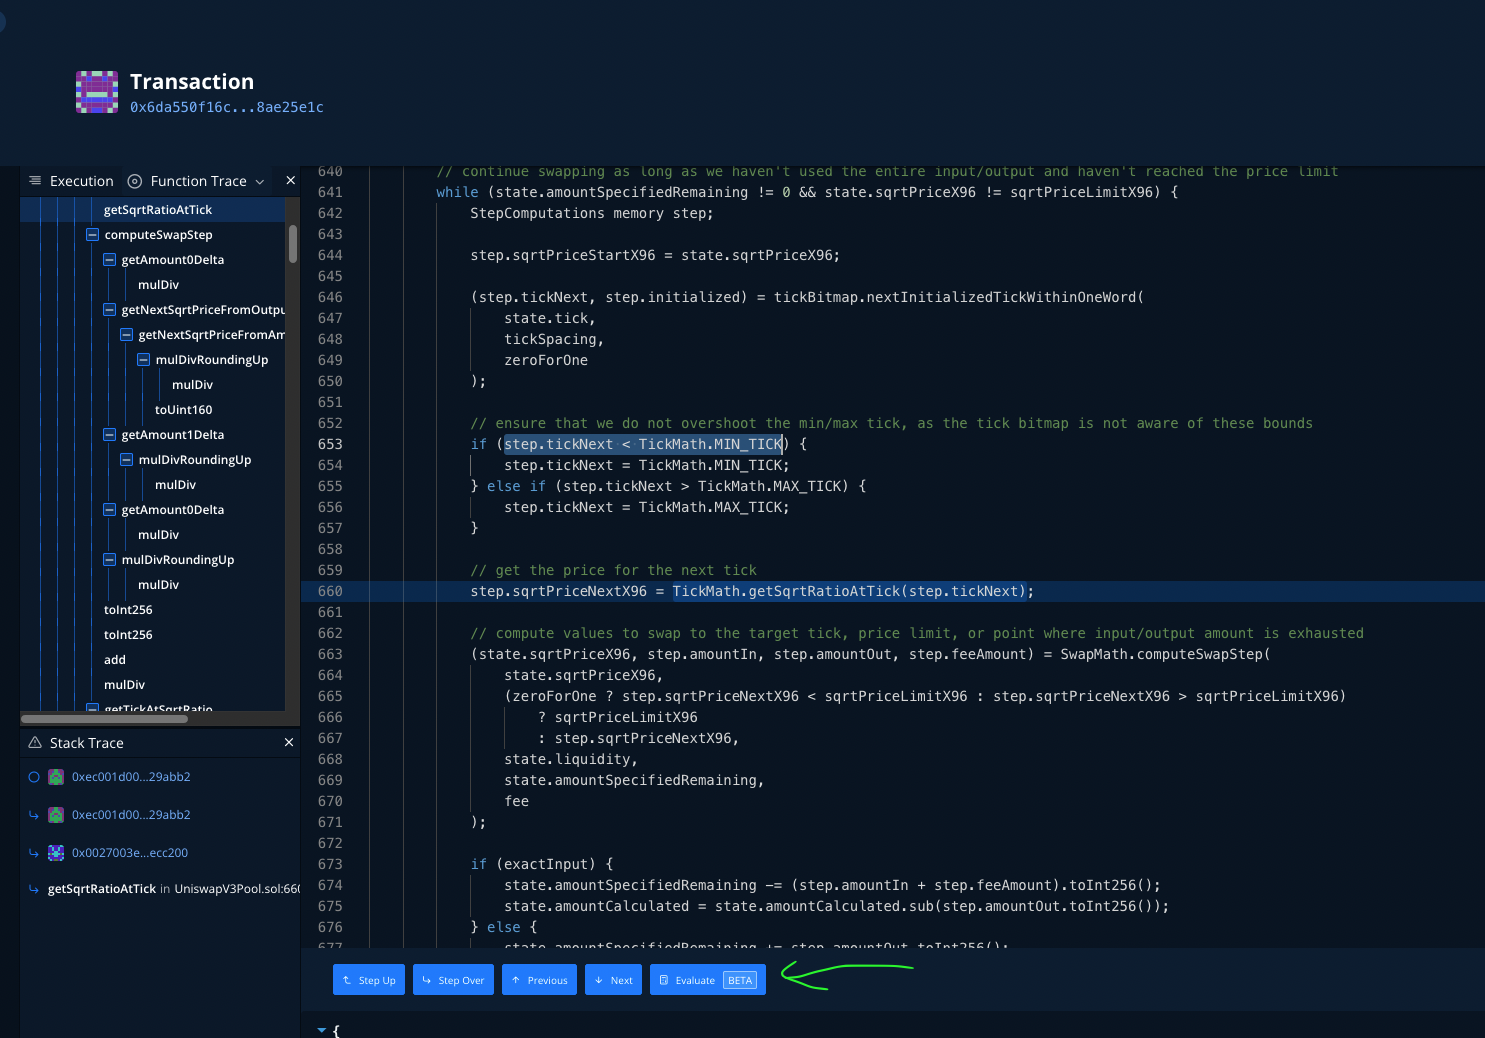Image resolution: width=1485 pixels, height=1038 pixels.
Task: Close the Function Trace panel
Action: (290, 181)
